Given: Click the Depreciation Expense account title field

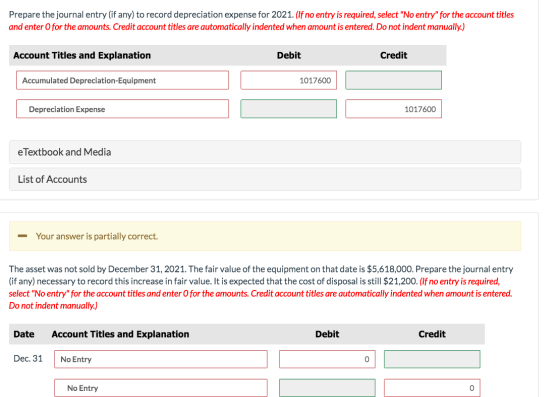Looking at the screenshot, I should pos(122,109).
